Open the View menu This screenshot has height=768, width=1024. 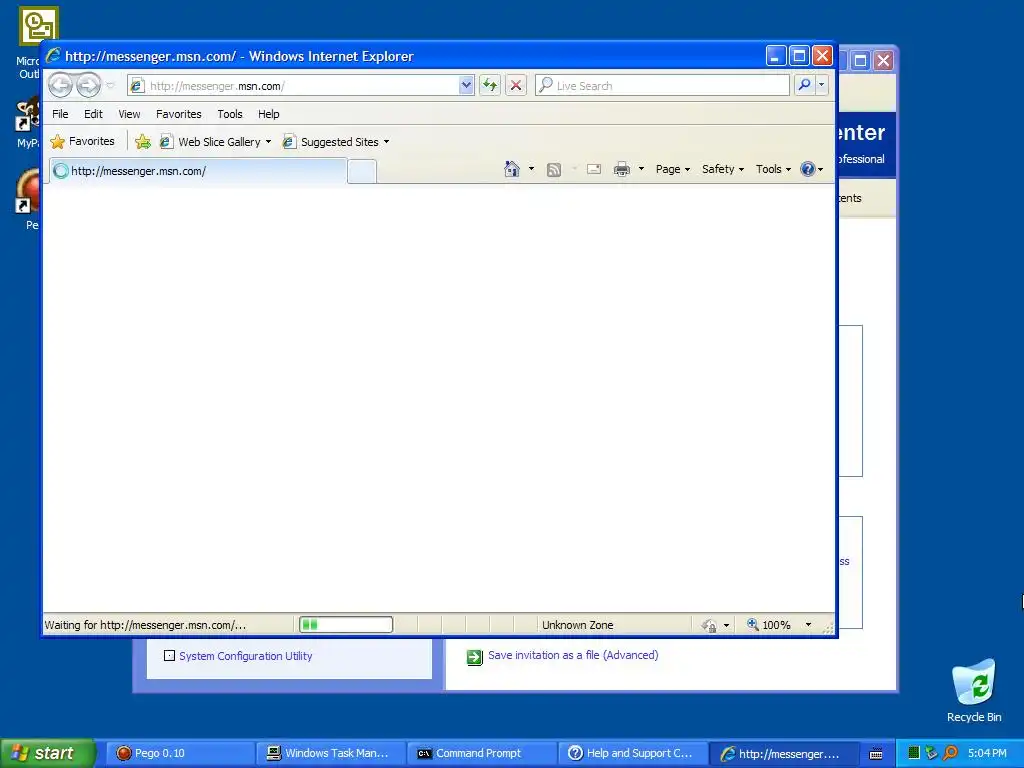129,114
